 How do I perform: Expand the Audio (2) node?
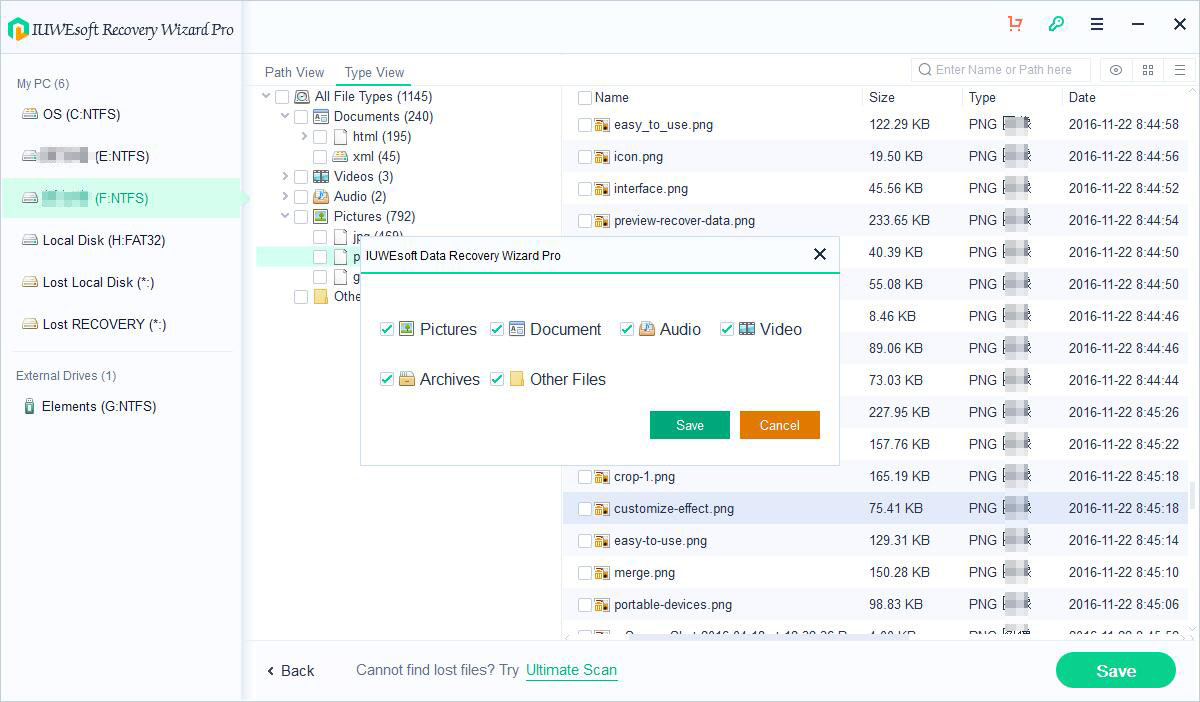(x=285, y=197)
